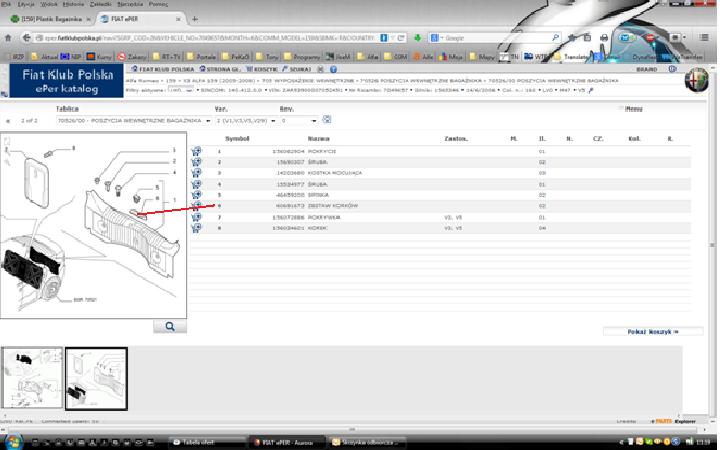The width and height of the screenshot is (720, 450).
Task: Open the Widok menu
Action: [49, 4]
